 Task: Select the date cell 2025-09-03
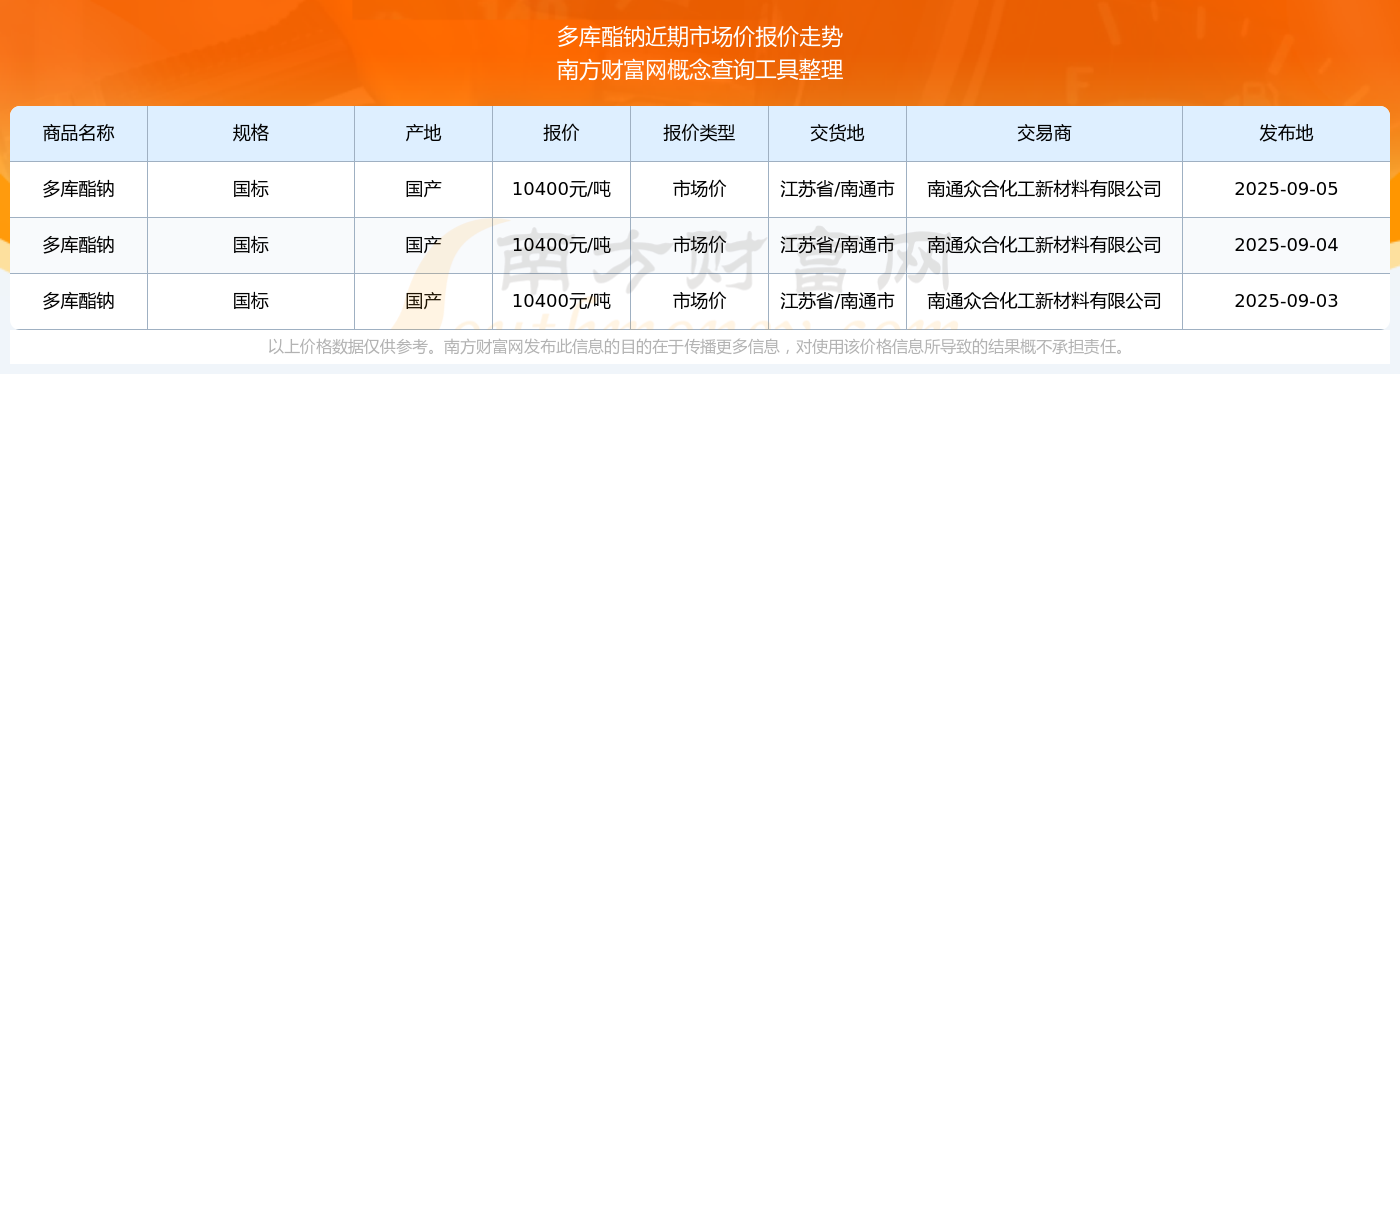[x=1286, y=301]
